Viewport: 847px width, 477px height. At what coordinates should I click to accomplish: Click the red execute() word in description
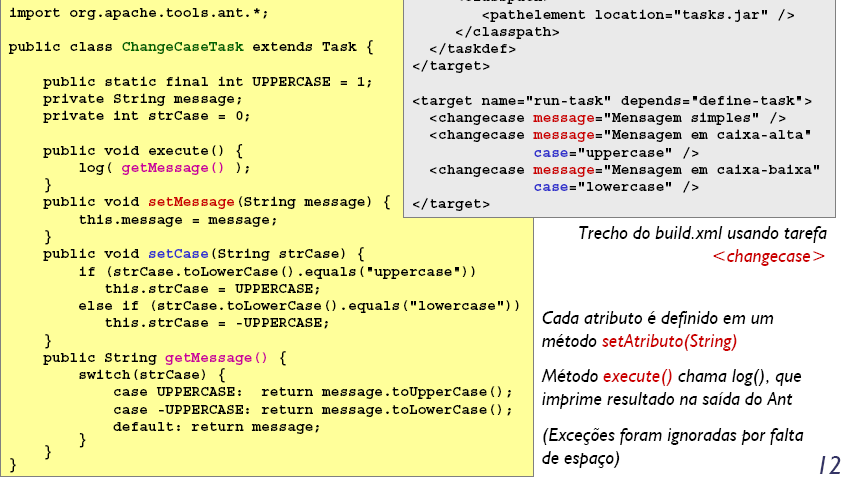pyautogui.click(x=637, y=377)
